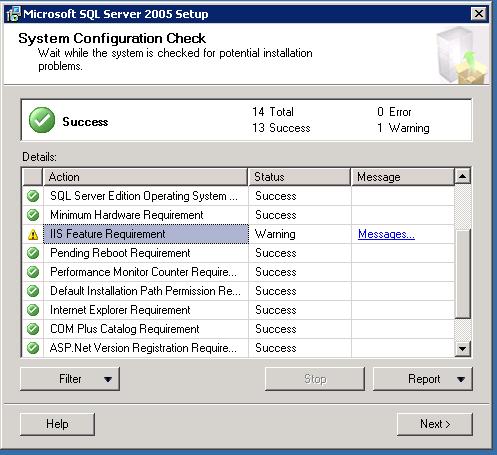Select the ASP.Net Version Registration row
The height and width of the screenshot is (455, 497).
pos(238,348)
